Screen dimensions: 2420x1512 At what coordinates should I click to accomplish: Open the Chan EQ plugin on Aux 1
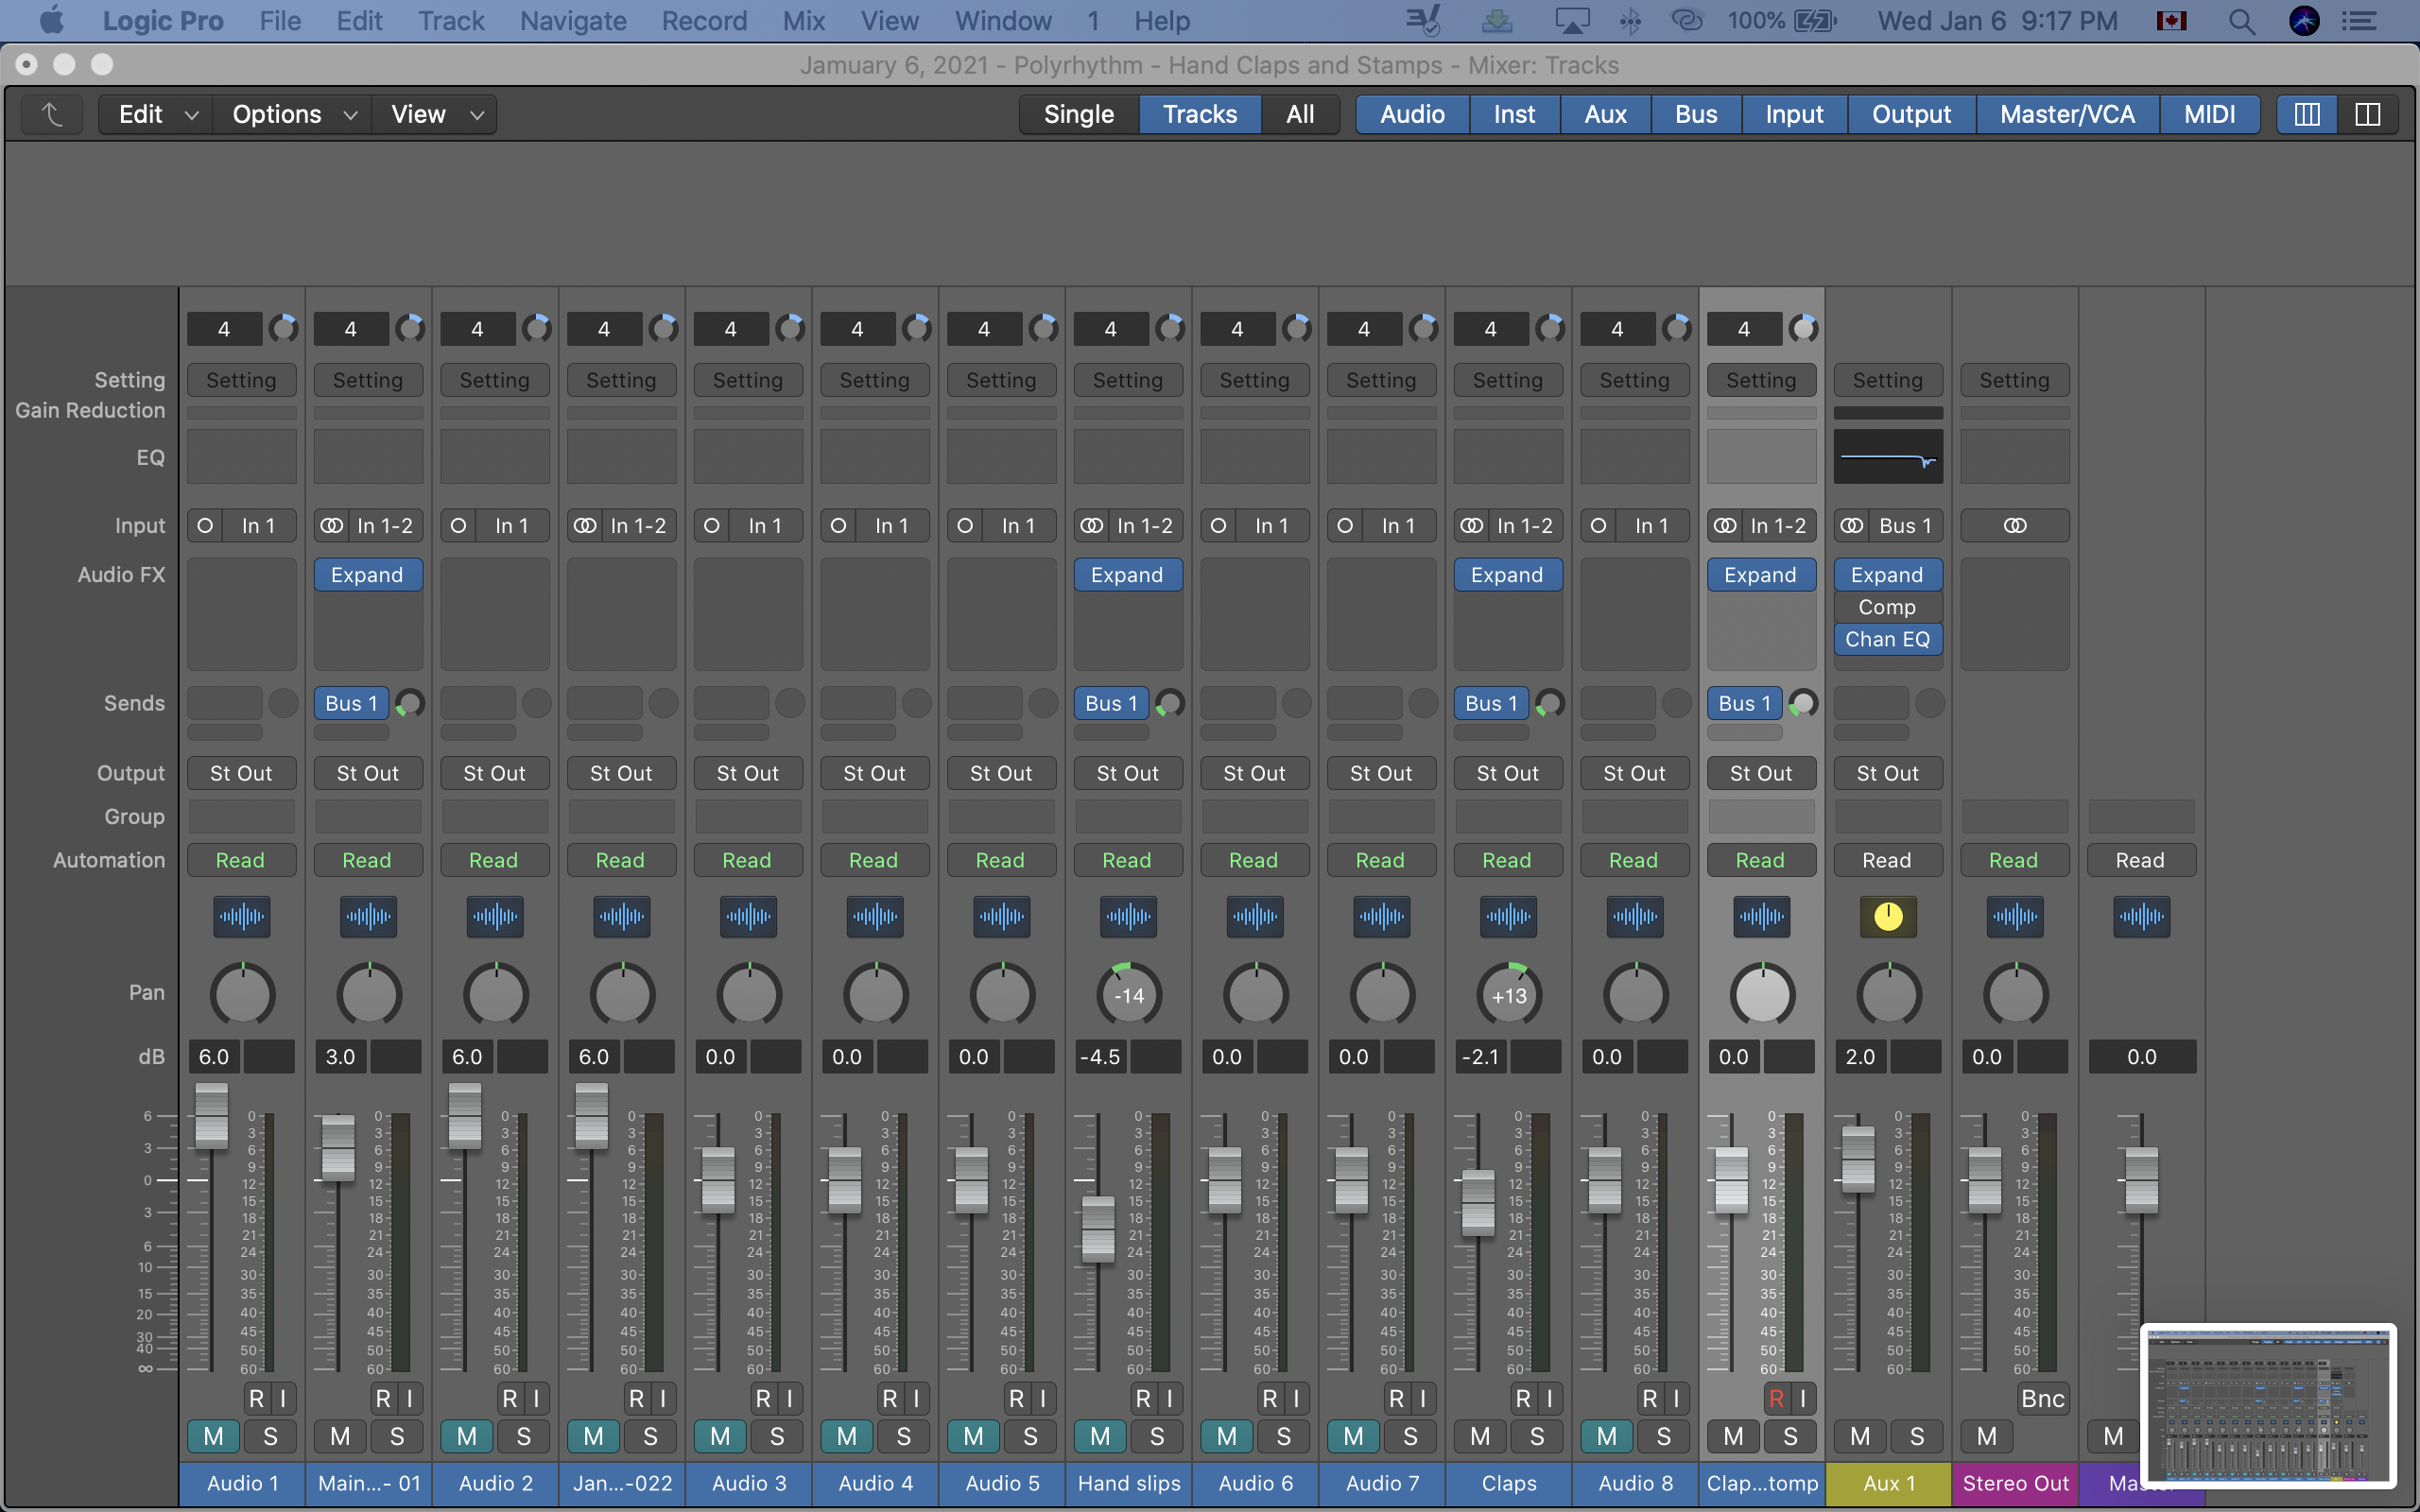[1888, 639]
